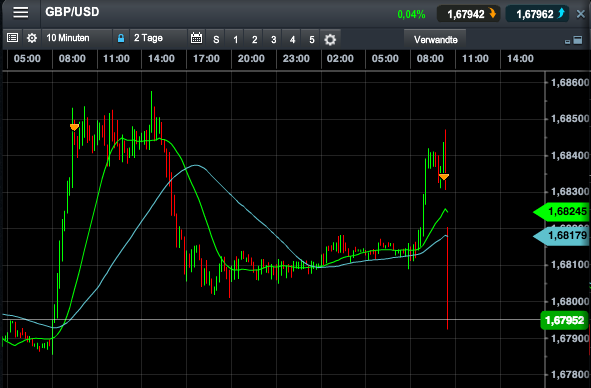Click the 23:00 time axis label
Image resolution: width=591 pixels, height=388 pixels.
pos(296,59)
